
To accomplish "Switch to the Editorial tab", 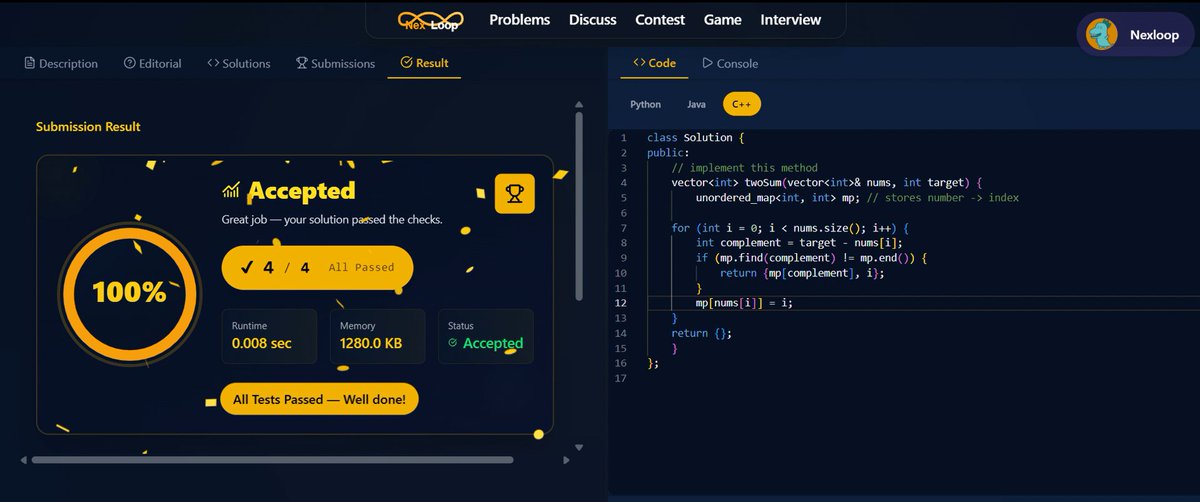I will (153, 63).
